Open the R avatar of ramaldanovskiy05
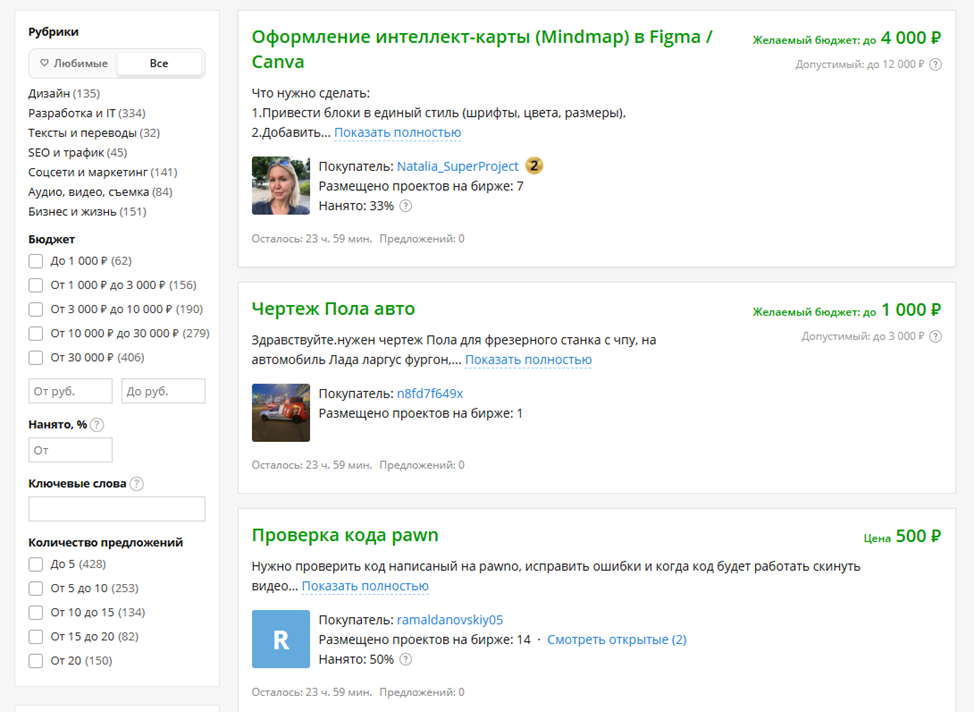 coord(281,639)
